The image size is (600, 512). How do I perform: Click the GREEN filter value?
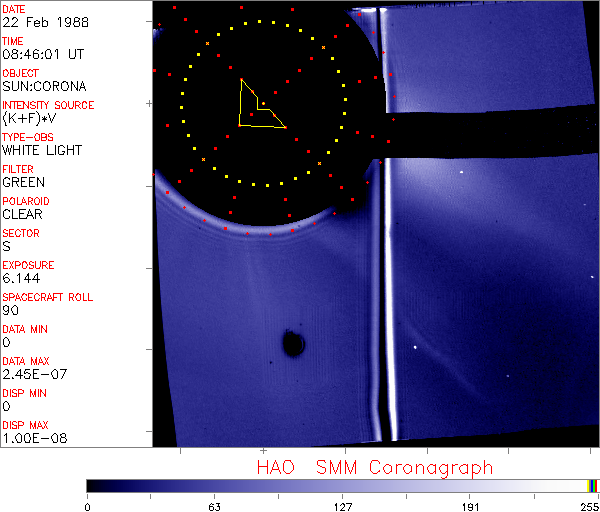[x=23, y=182]
